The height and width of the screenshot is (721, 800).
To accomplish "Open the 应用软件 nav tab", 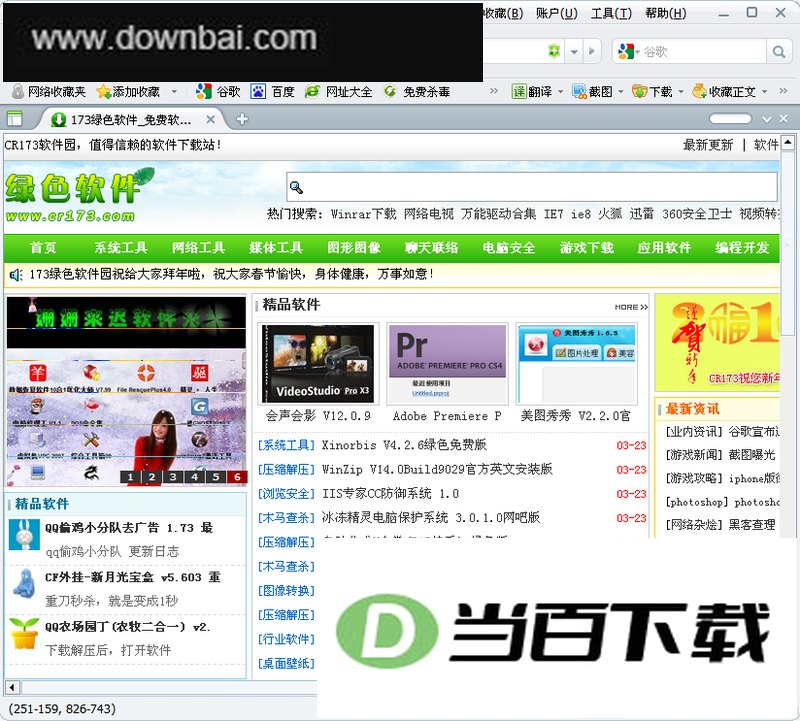I will pyautogui.click(x=664, y=248).
